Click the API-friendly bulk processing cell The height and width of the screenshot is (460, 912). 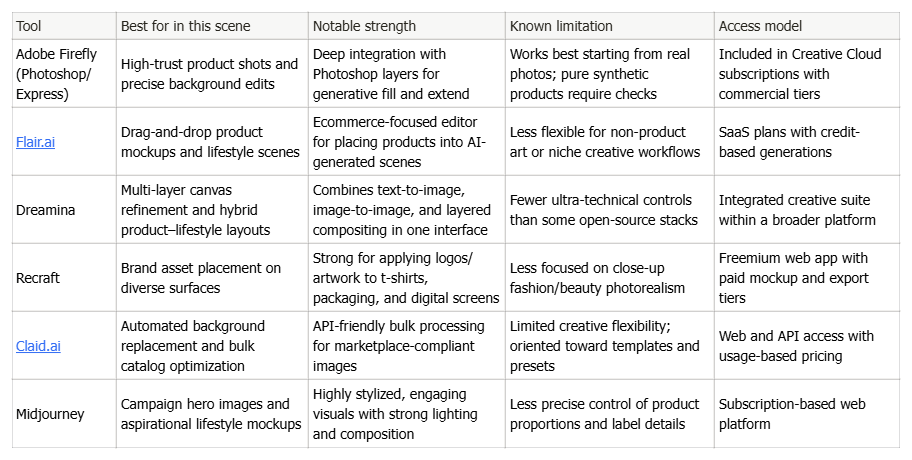pos(407,346)
